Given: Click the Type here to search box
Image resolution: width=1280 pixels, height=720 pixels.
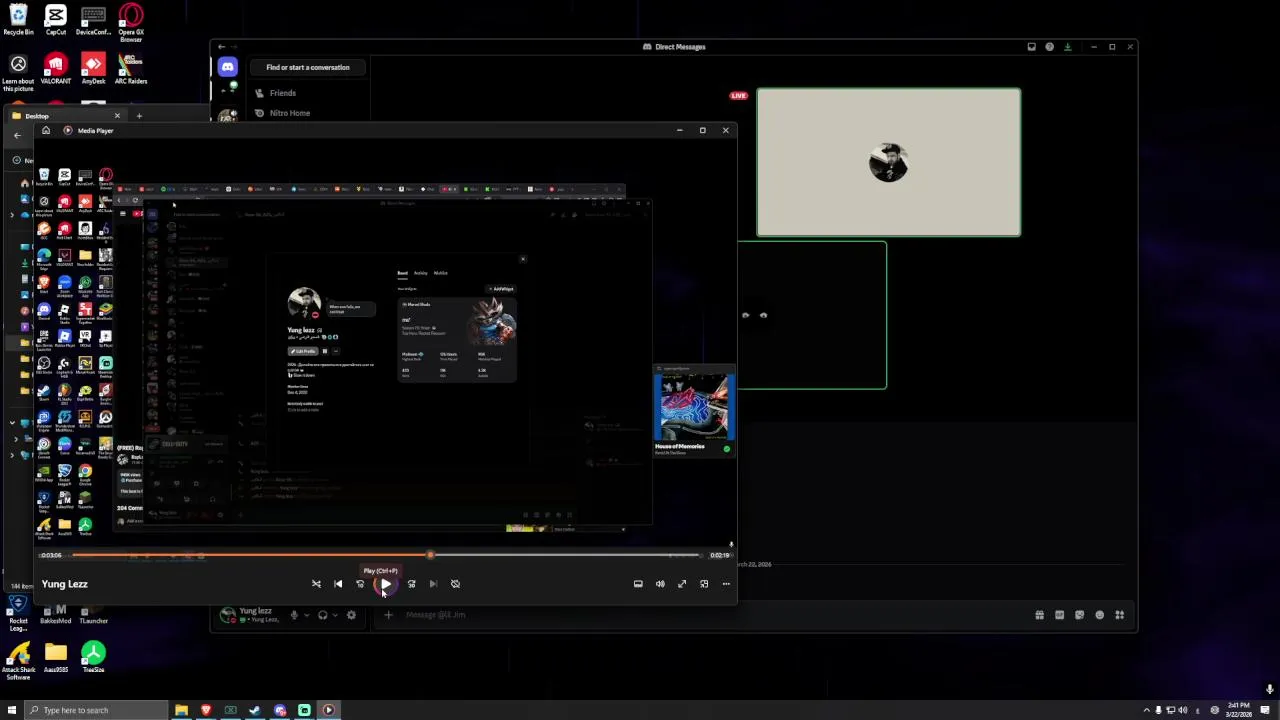Looking at the screenshot, I should 97,710.
